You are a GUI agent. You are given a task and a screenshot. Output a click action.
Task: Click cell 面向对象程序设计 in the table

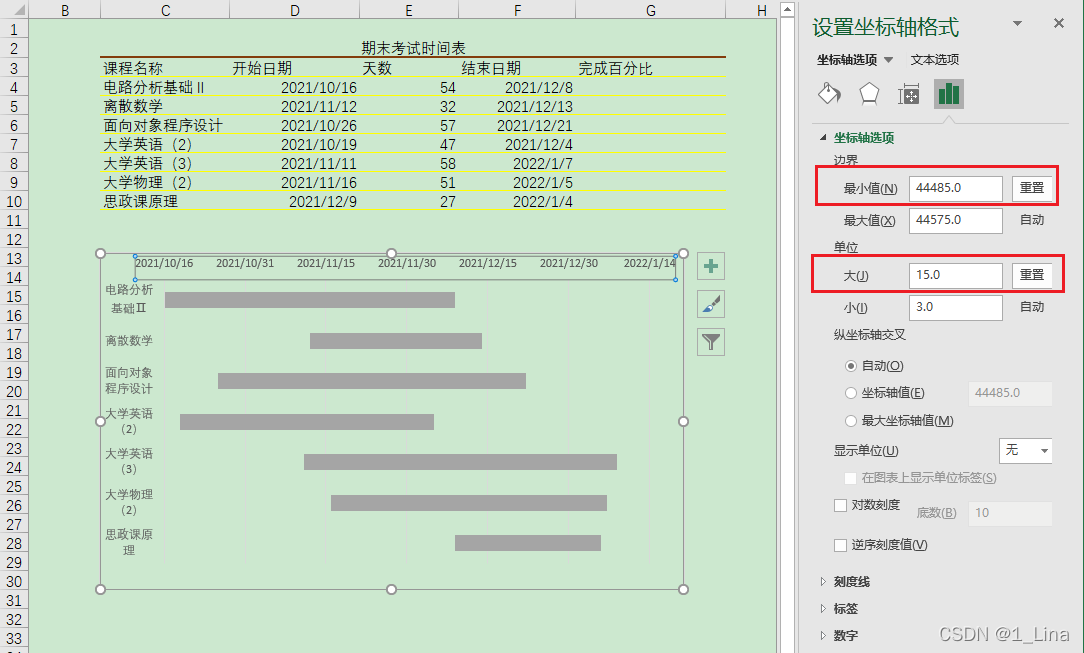click(x=163, y=126)
